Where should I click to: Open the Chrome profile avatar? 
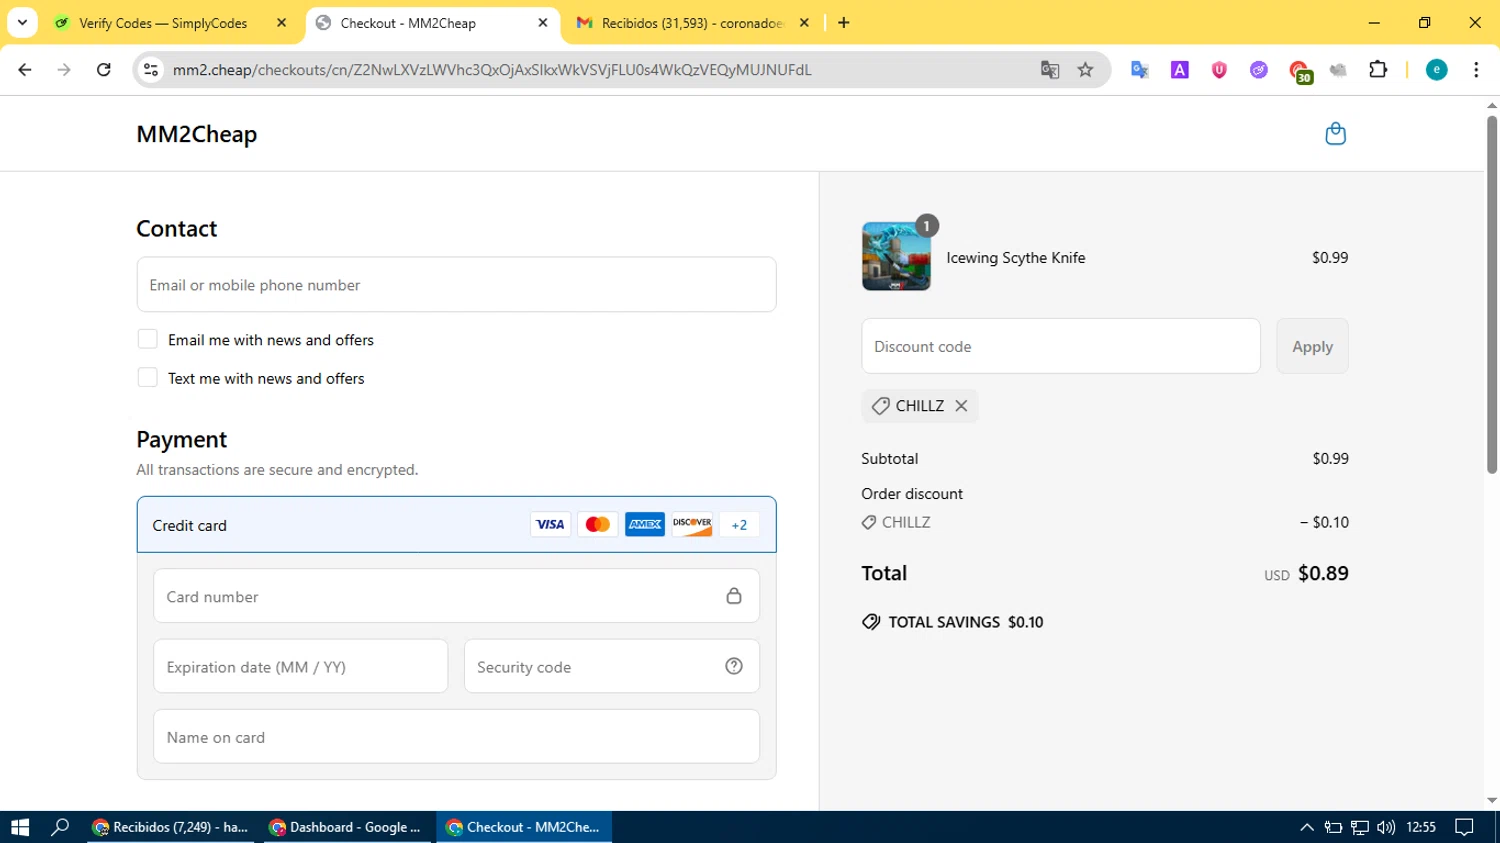(1437, 69)
